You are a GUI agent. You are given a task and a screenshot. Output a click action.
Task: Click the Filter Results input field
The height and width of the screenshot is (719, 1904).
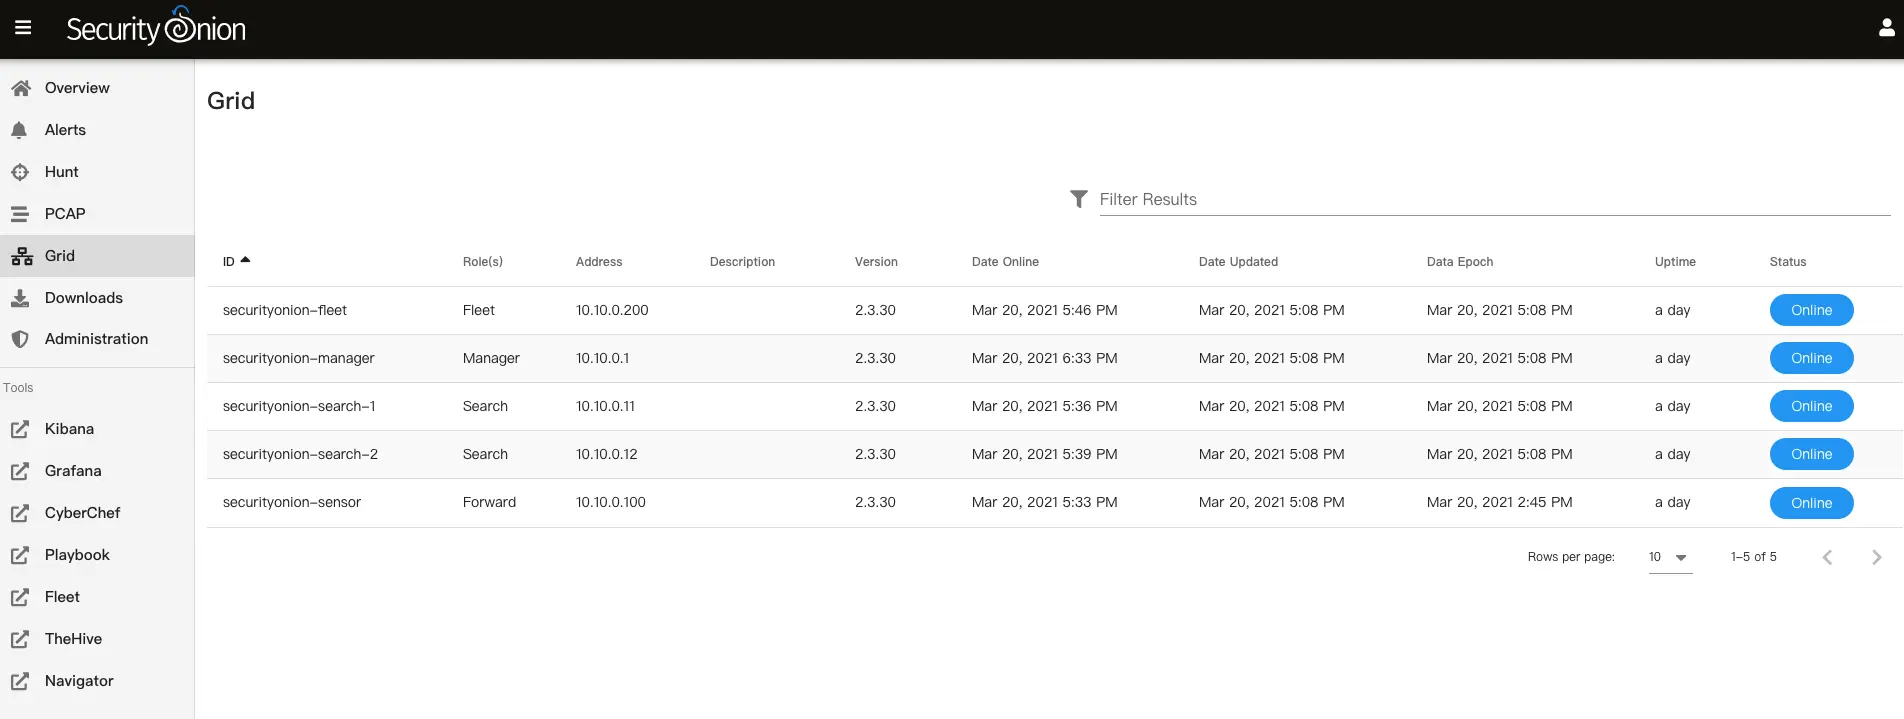(1495, 199)
